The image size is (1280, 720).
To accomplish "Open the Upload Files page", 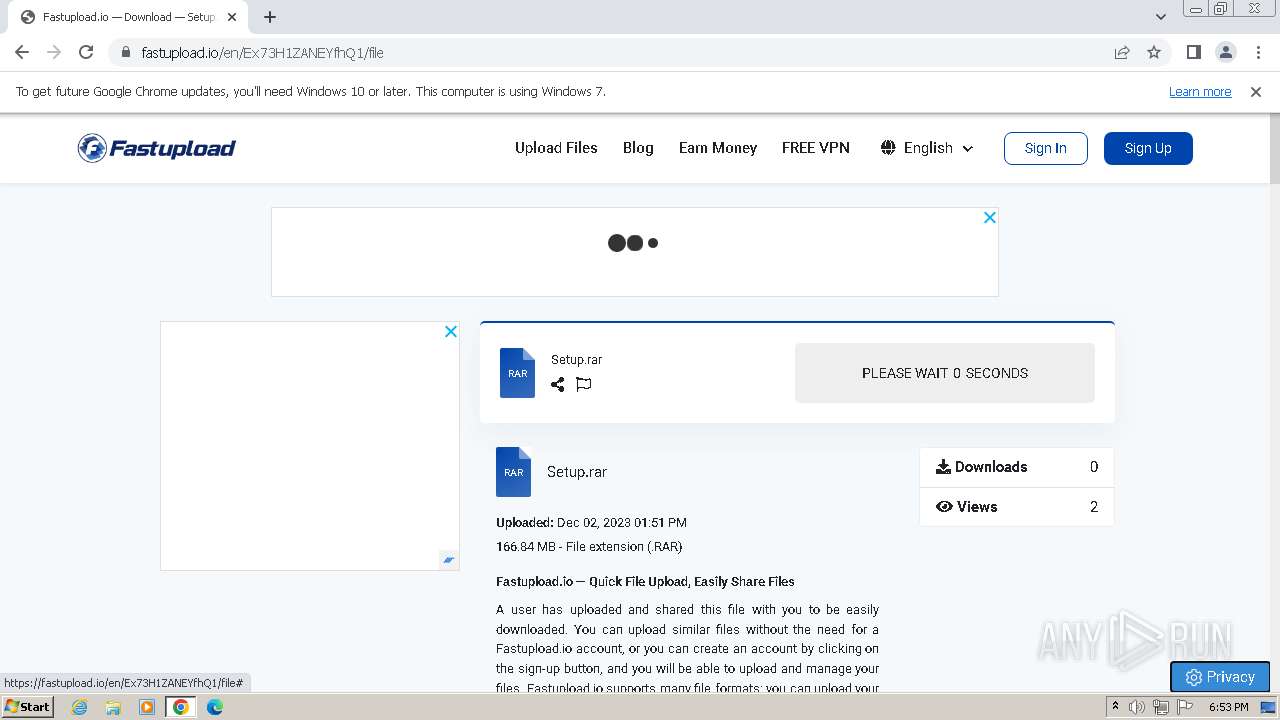I will (556, 148).
